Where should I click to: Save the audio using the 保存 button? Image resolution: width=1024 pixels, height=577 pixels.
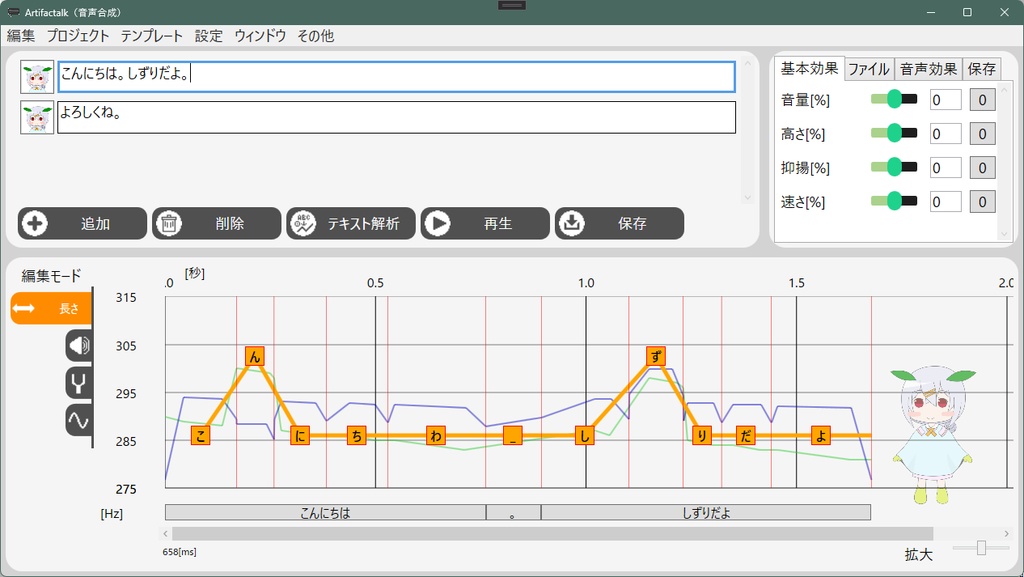pyautogui.click(x=620, y=223)
